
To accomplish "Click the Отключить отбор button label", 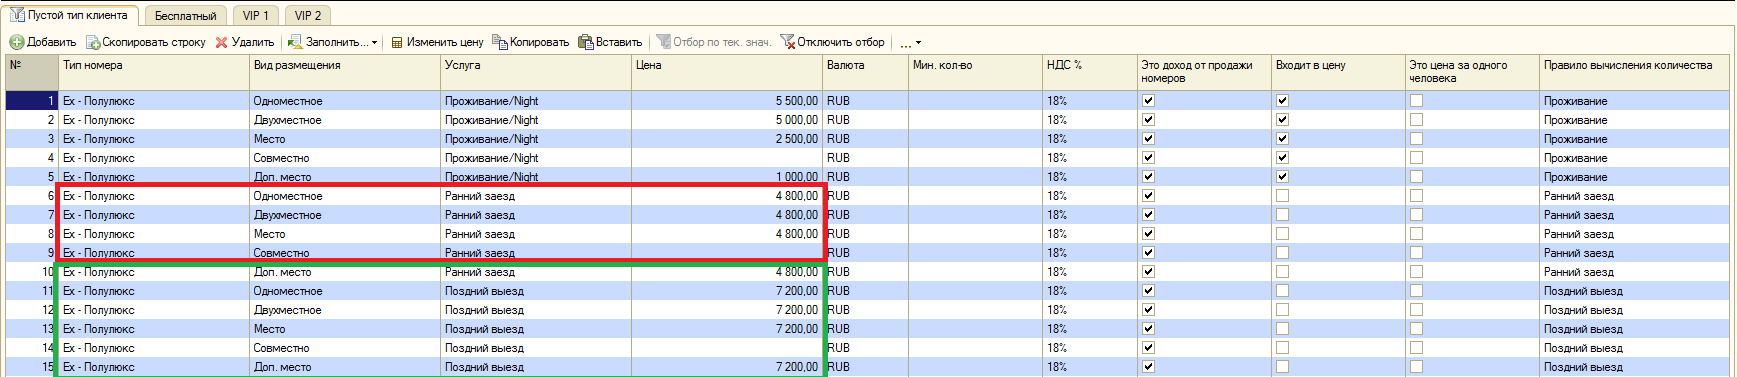I will coord(841,42).
